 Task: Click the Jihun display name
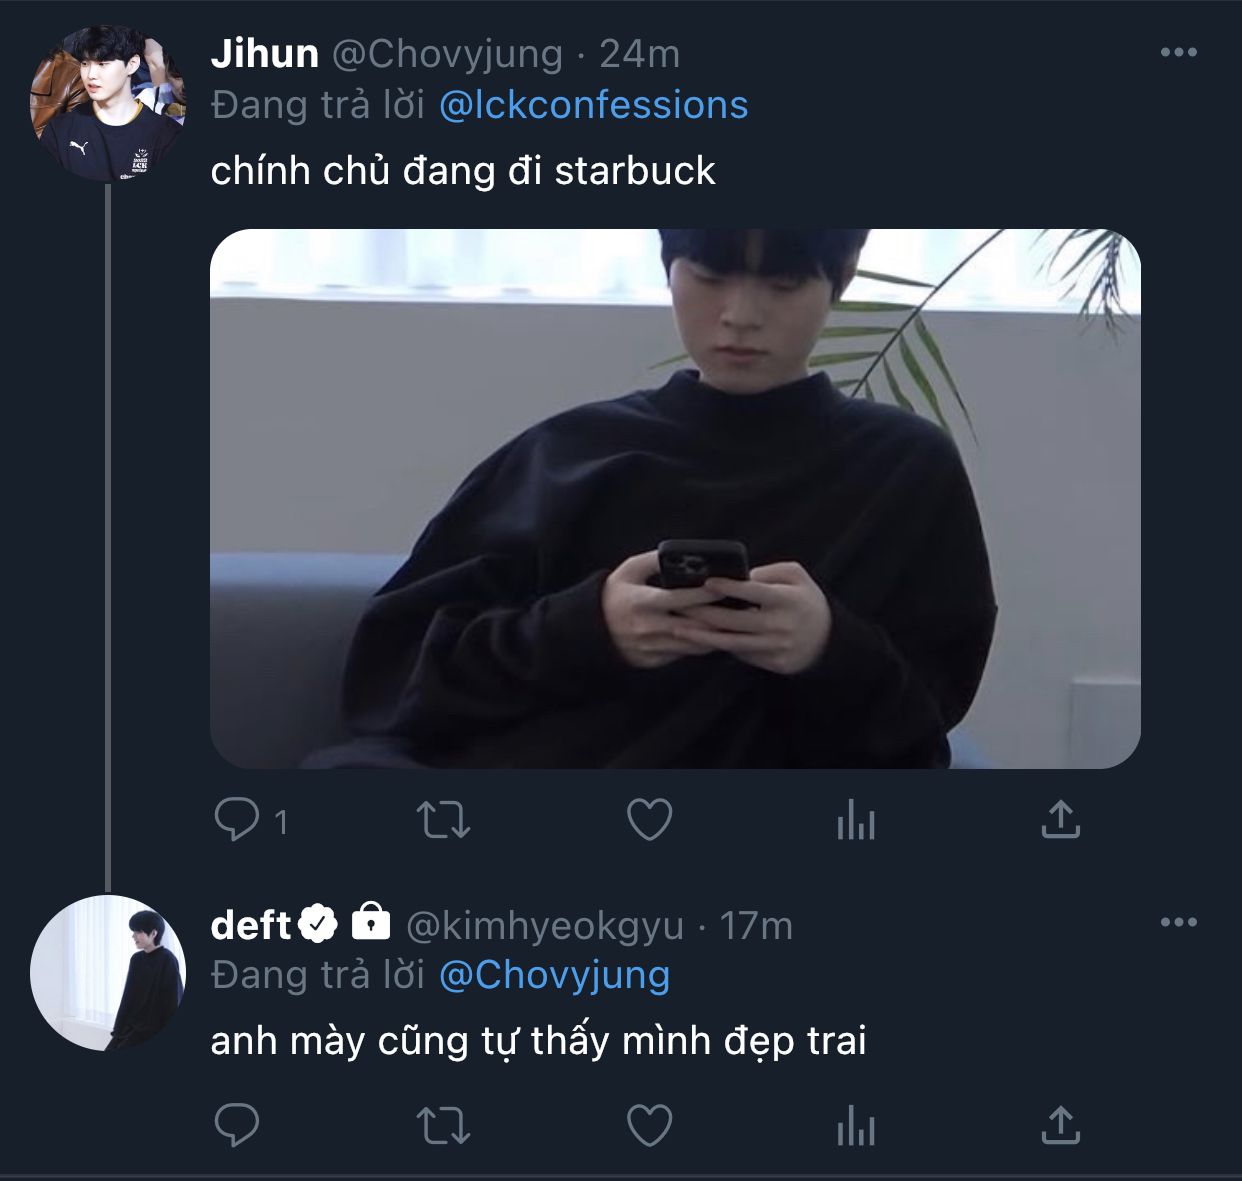click(264, 54)
